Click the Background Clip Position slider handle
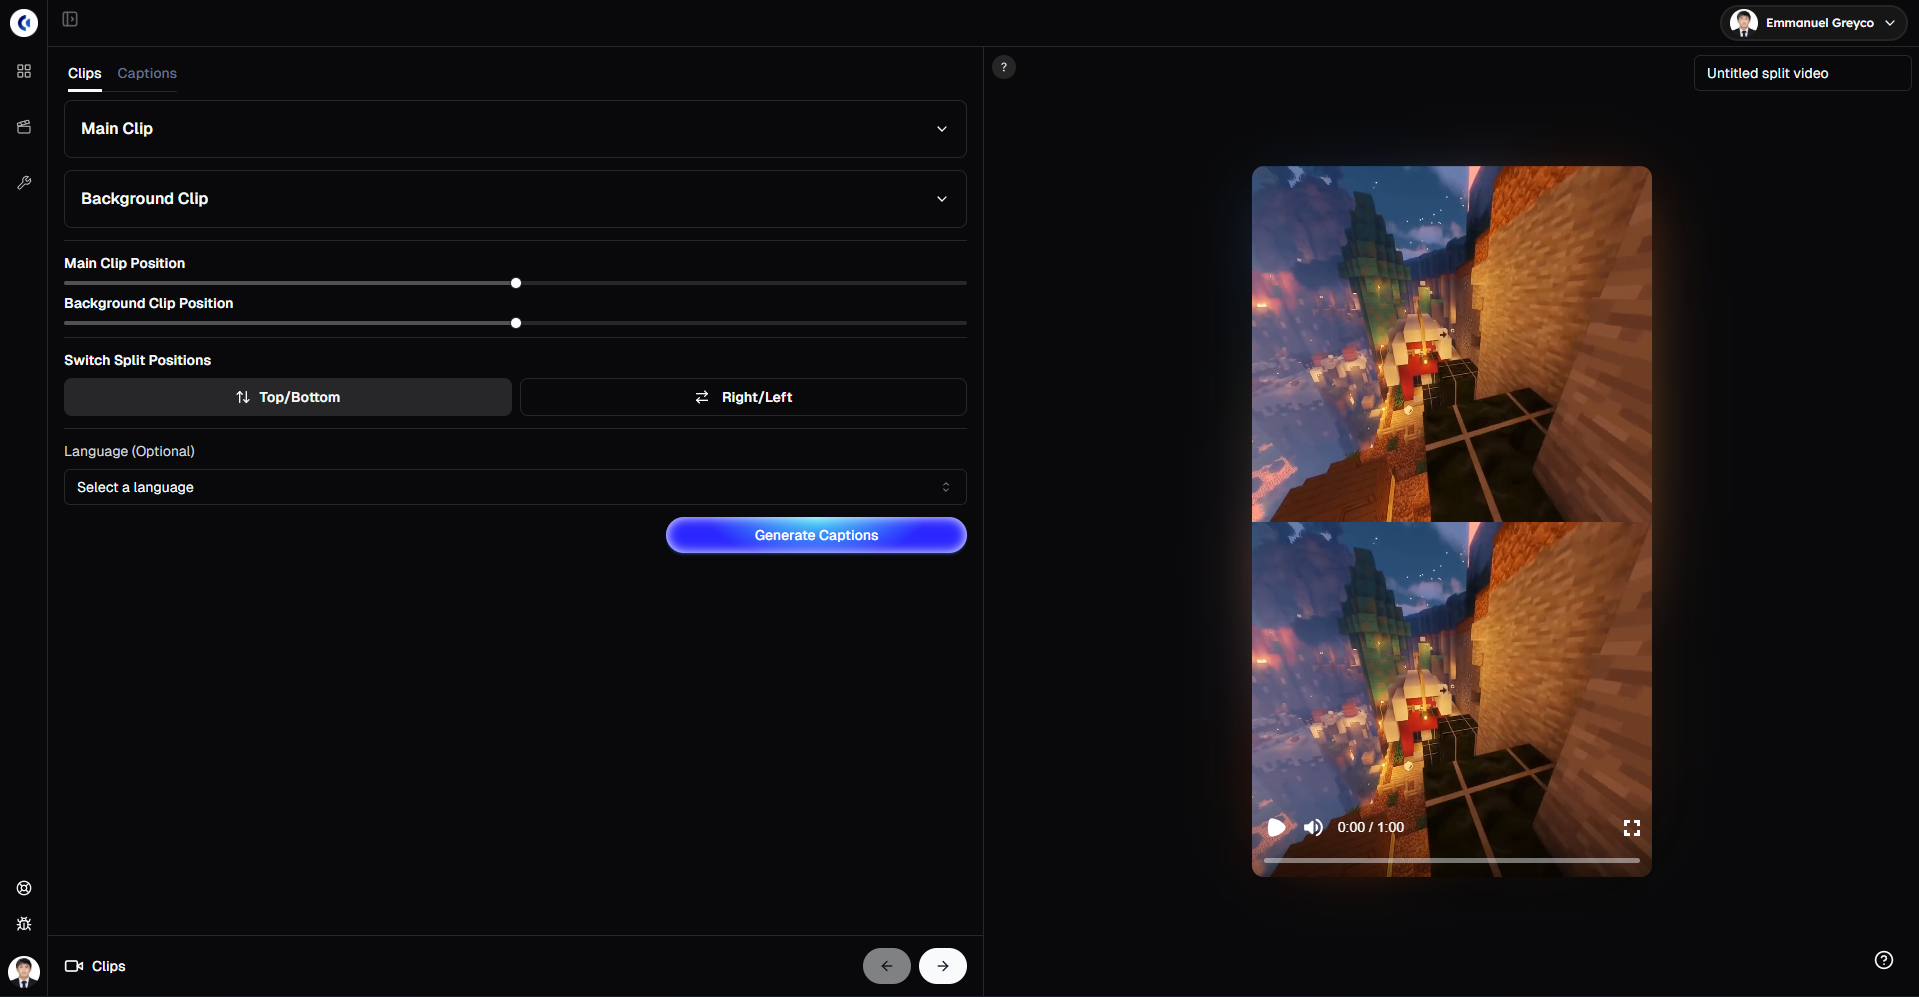The width and height of the screenshot is (1919, 997). coord(516,323)
